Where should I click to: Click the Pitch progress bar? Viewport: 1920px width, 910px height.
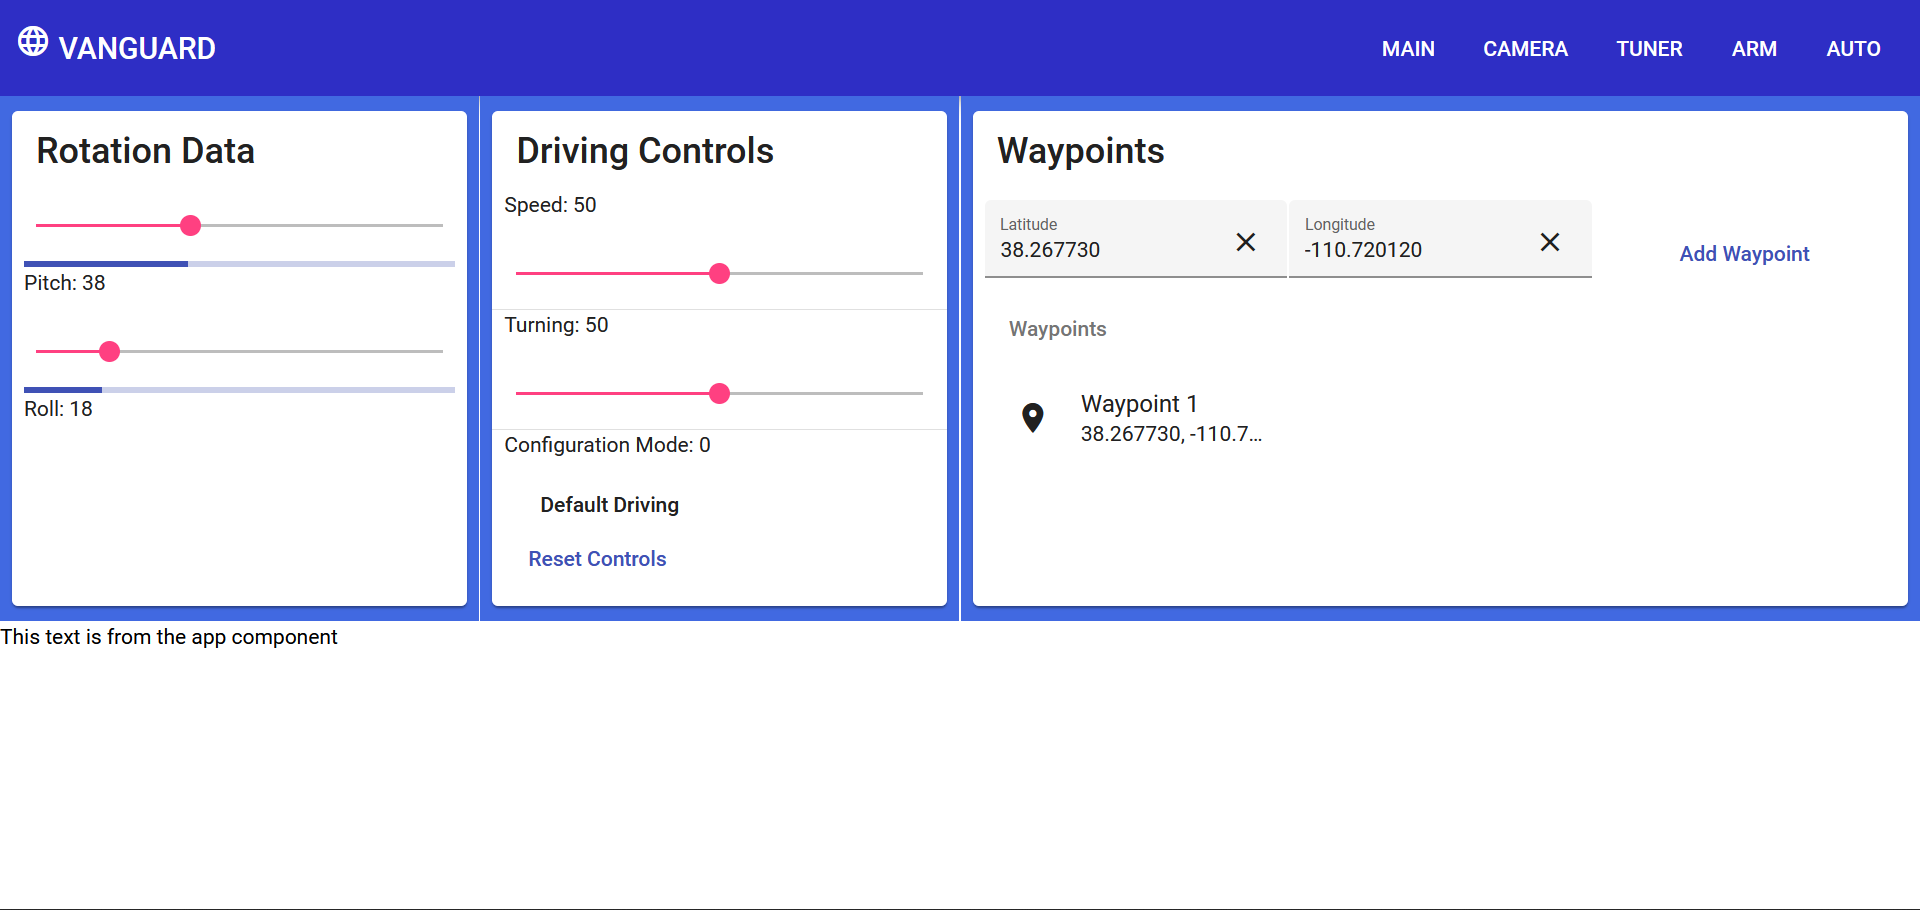239,264
